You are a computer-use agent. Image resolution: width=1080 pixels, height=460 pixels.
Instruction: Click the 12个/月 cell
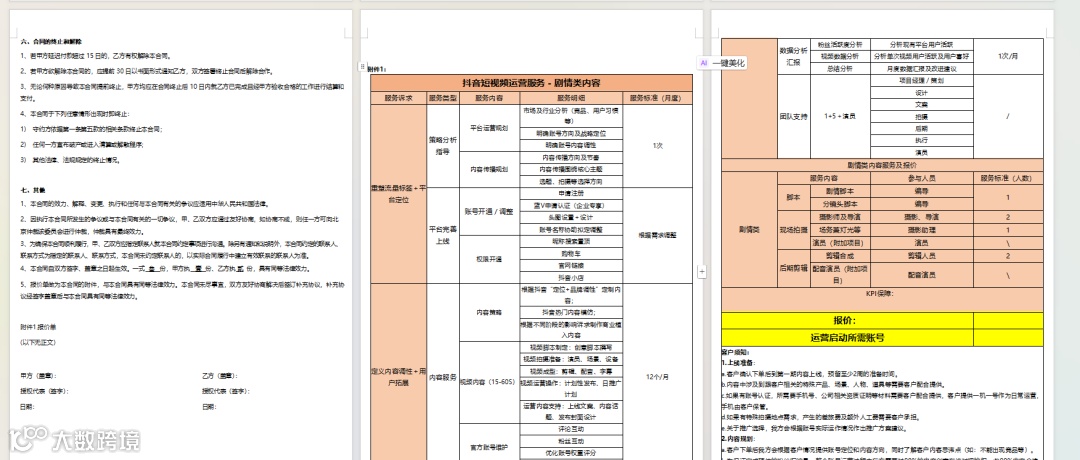(x=657, y=377)
